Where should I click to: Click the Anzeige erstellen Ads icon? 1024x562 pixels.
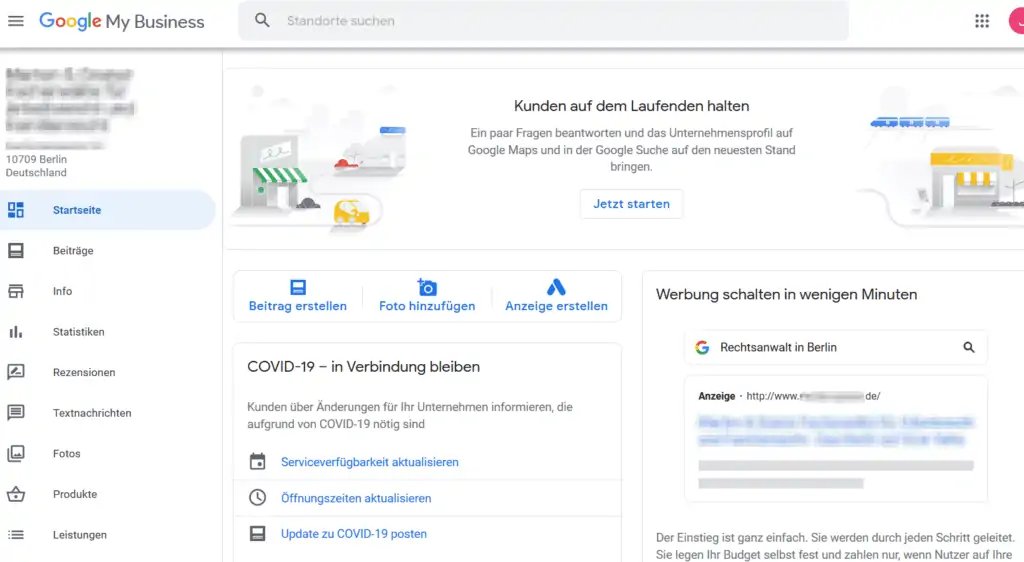556,287
